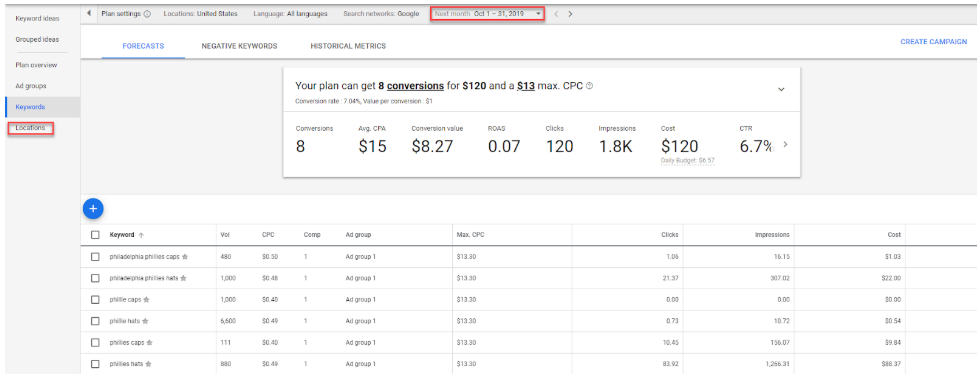Open the Historical Metrics tab
The image size is (980, 382).
348,46
